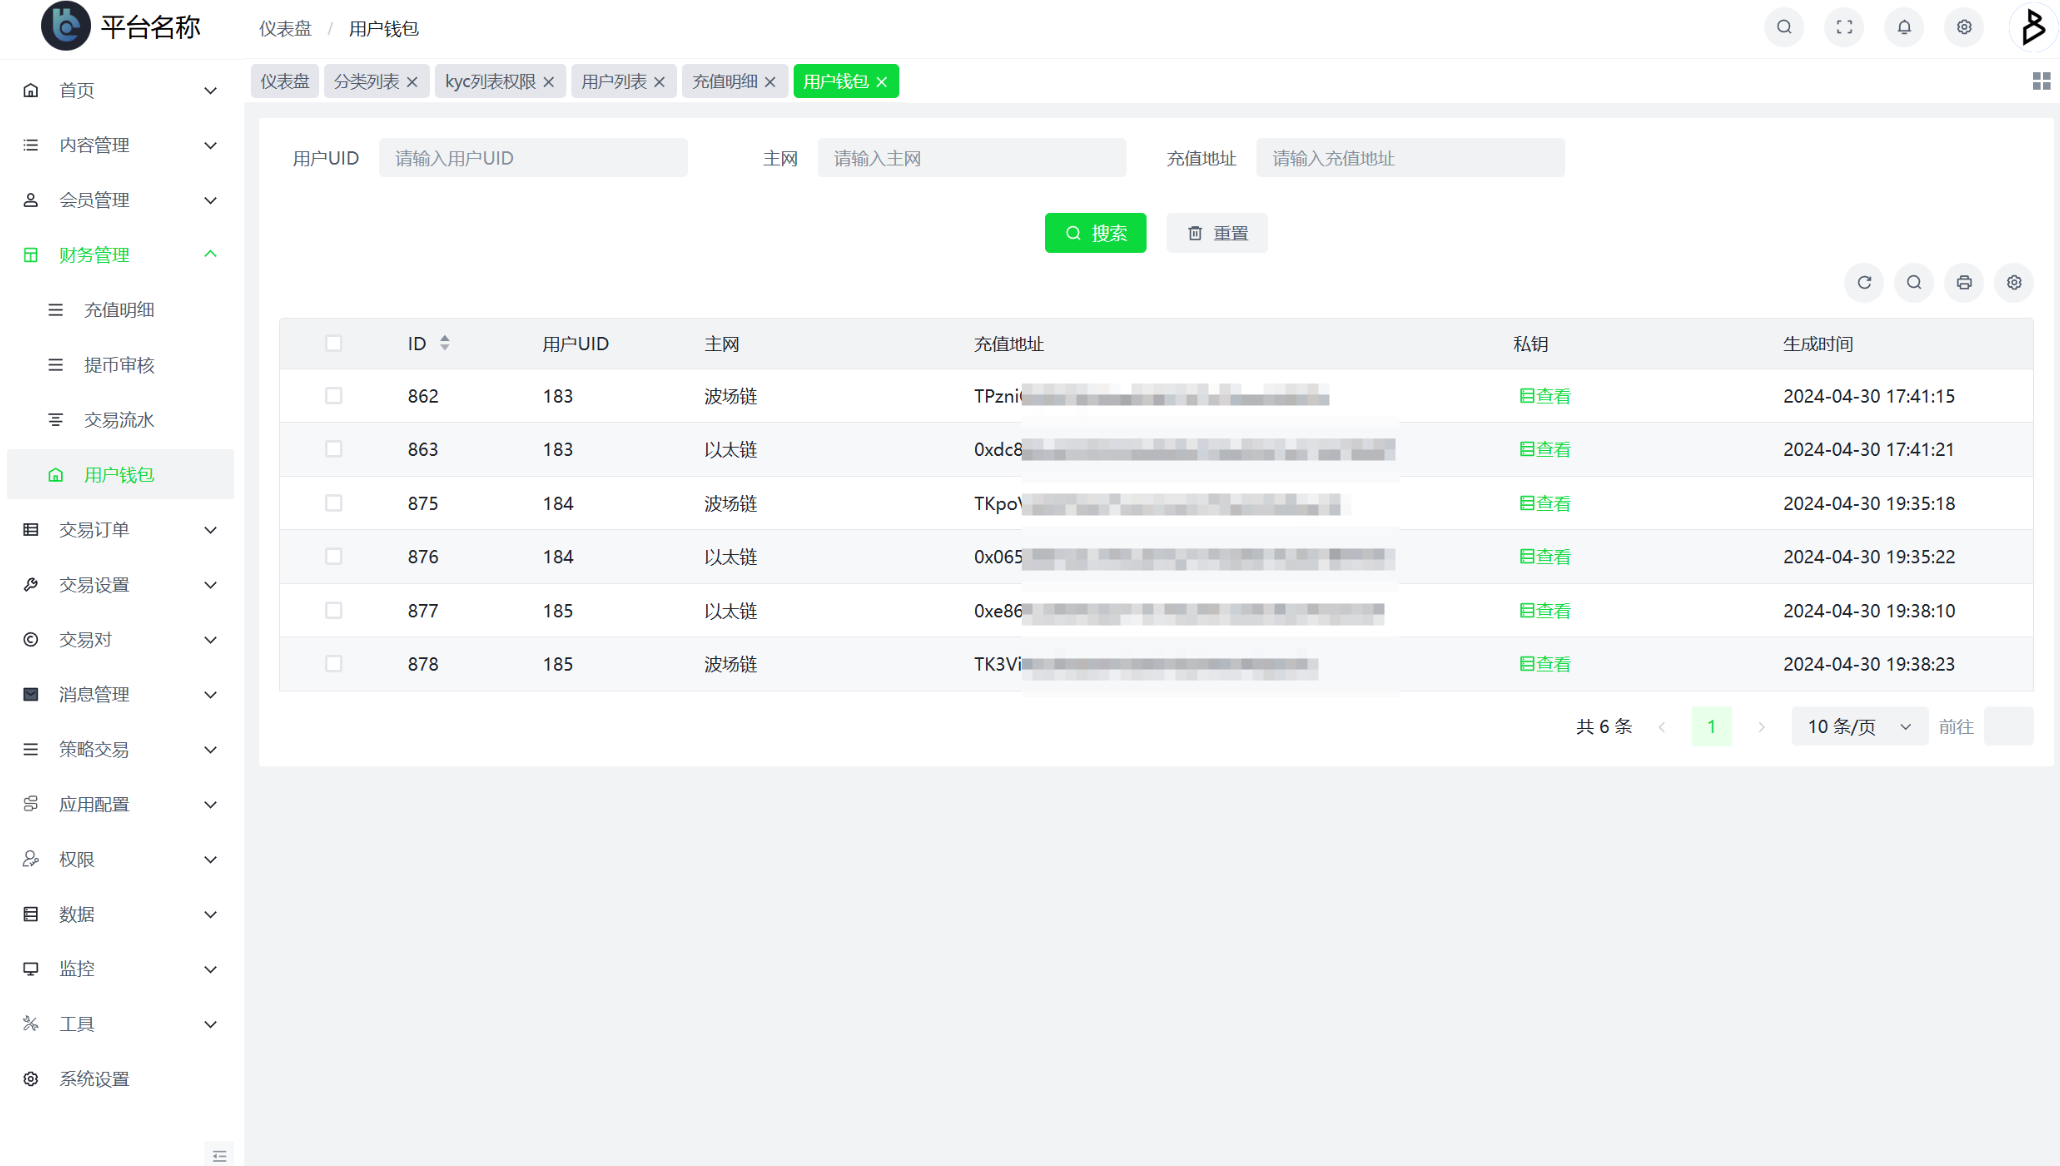Expand 数据 sidebar menu
The width and height of the screenshot is (2060, 1166).
point(120,914)
